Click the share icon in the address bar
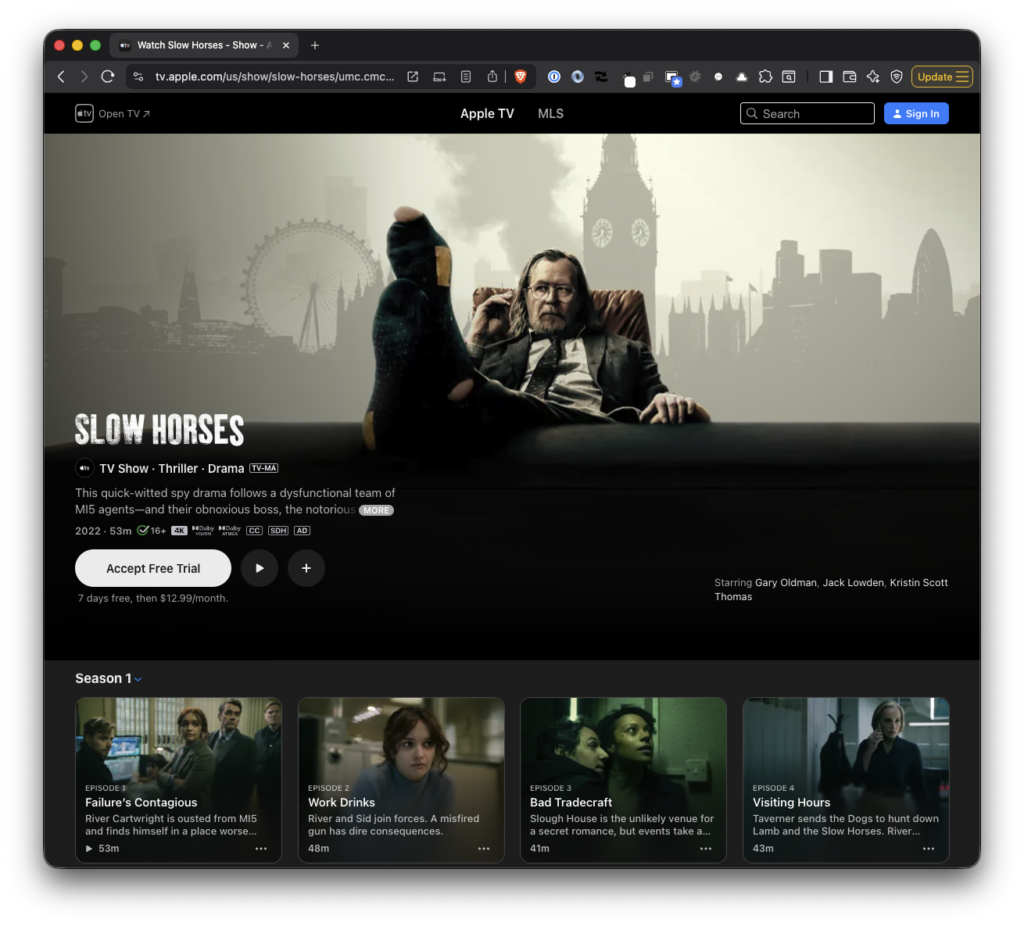 (x=492, y=77)
